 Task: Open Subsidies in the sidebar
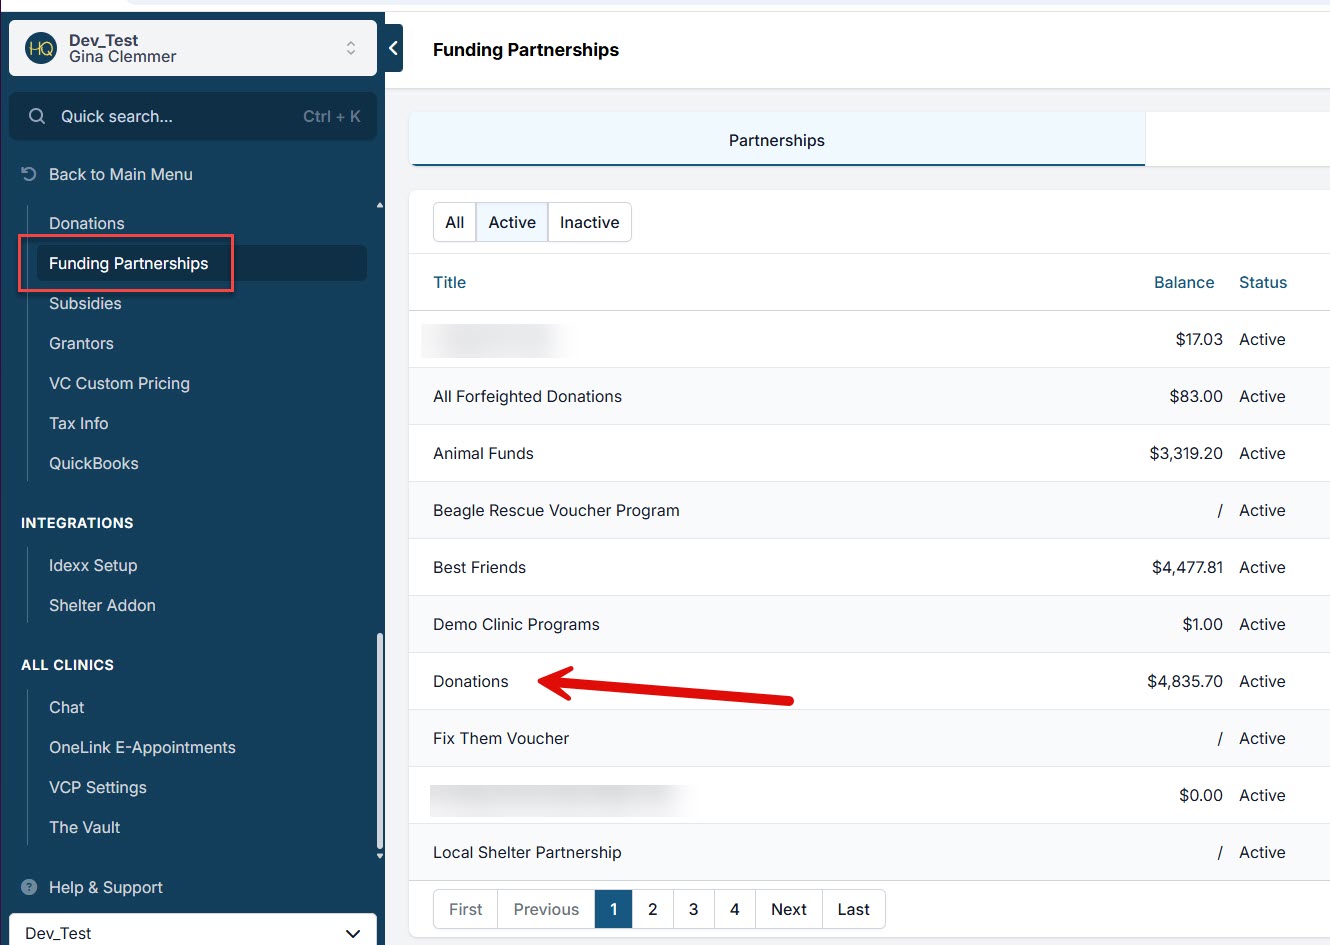click(85, 303)
